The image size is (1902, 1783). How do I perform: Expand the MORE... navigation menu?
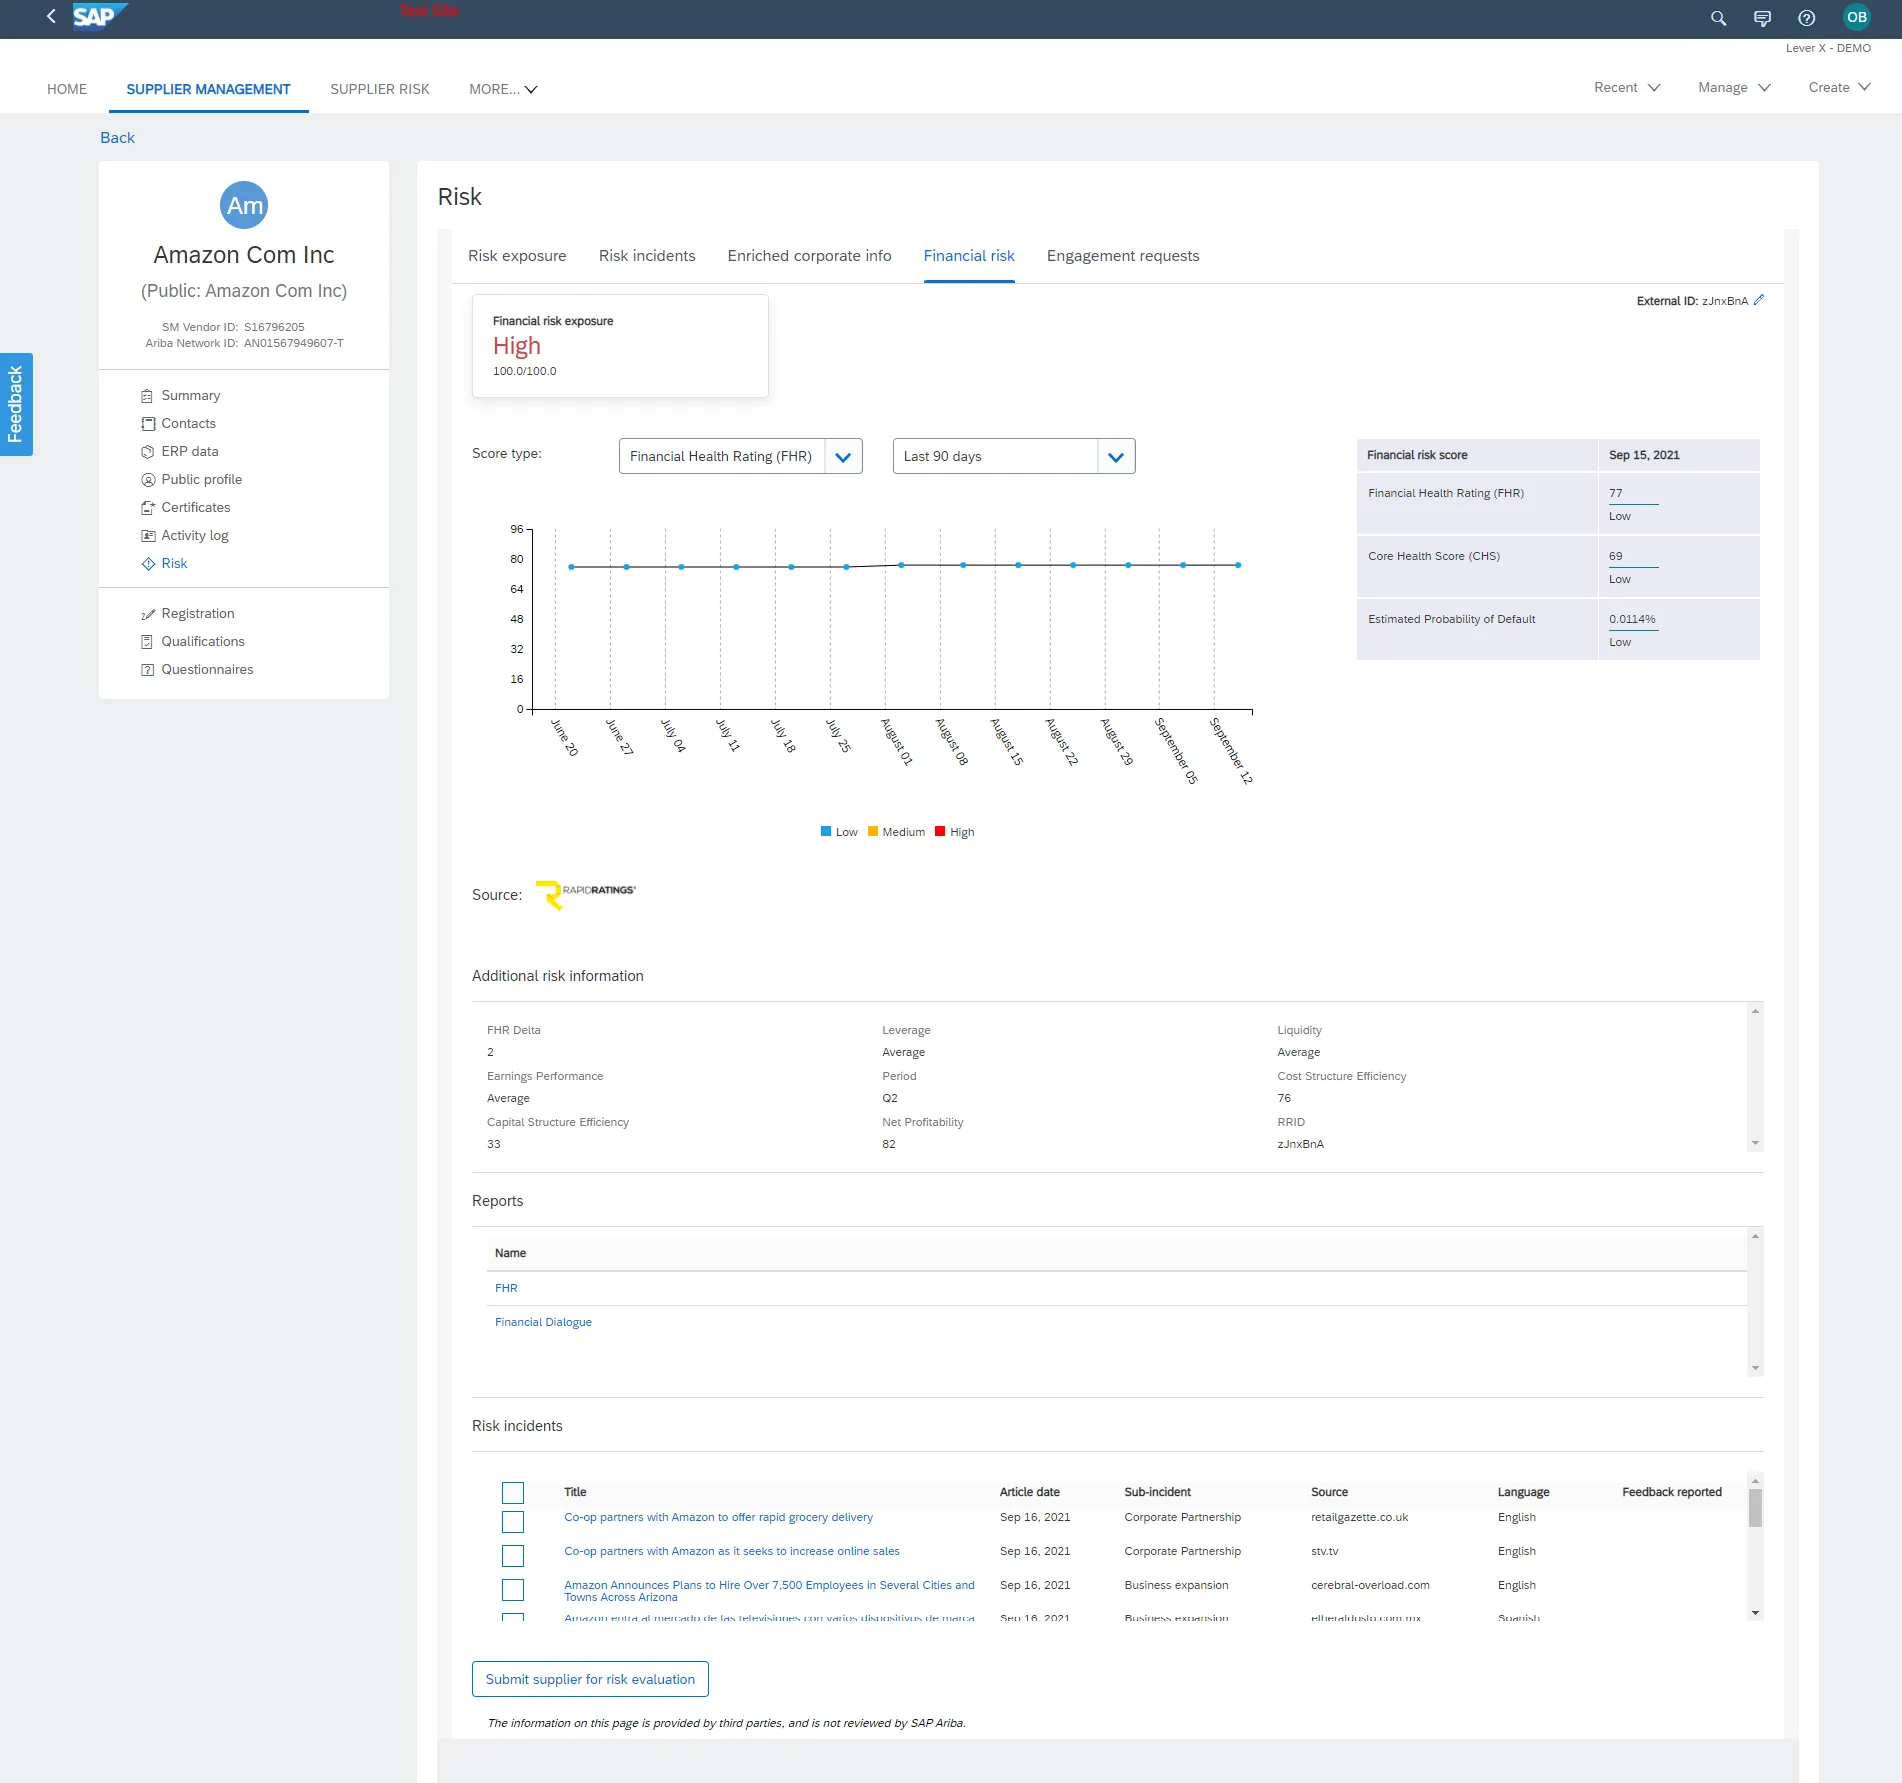click(x=503, y=89)
